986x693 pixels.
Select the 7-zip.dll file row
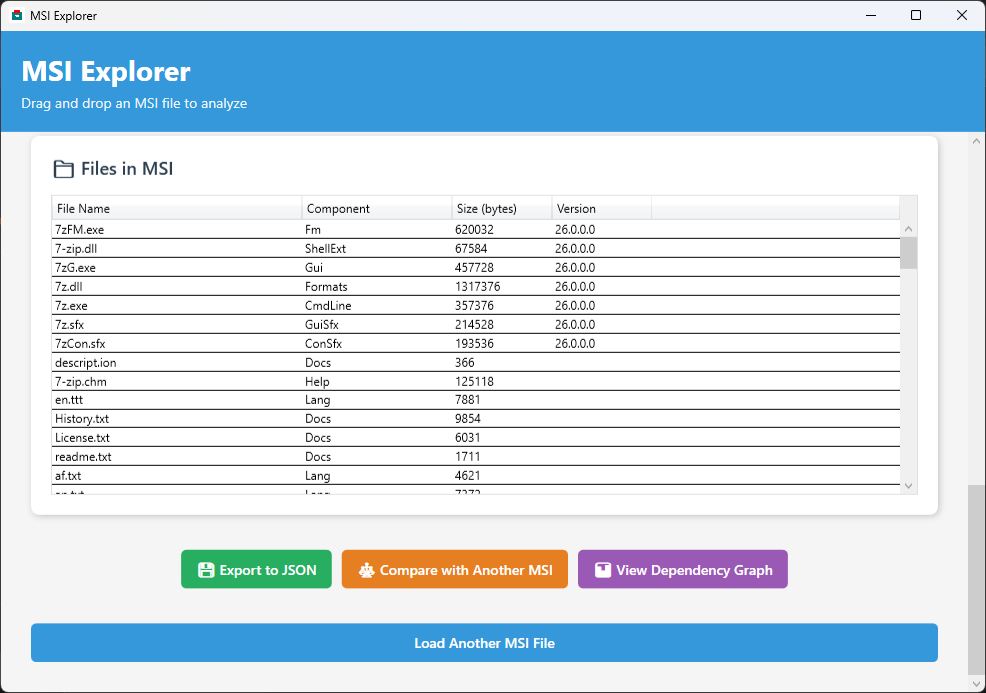click(476, 248)
